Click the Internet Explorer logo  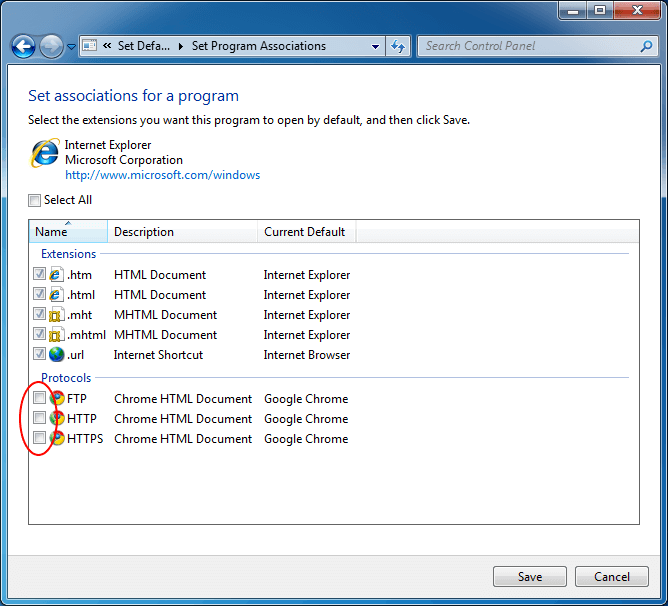coord(45,152)
